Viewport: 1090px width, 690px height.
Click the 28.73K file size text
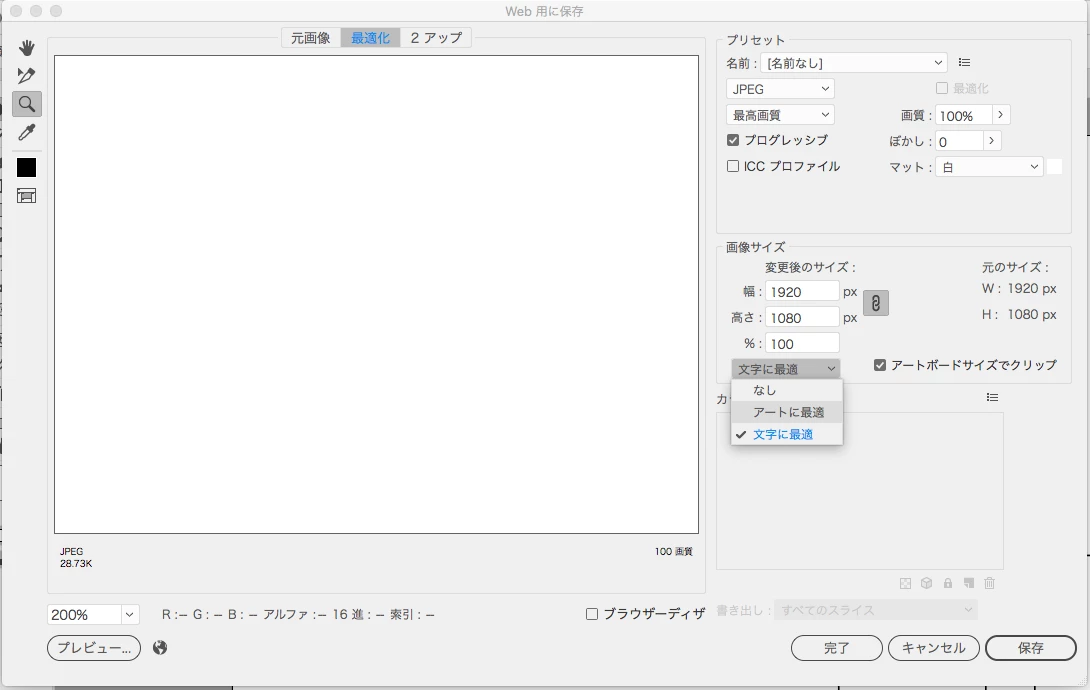76,564
